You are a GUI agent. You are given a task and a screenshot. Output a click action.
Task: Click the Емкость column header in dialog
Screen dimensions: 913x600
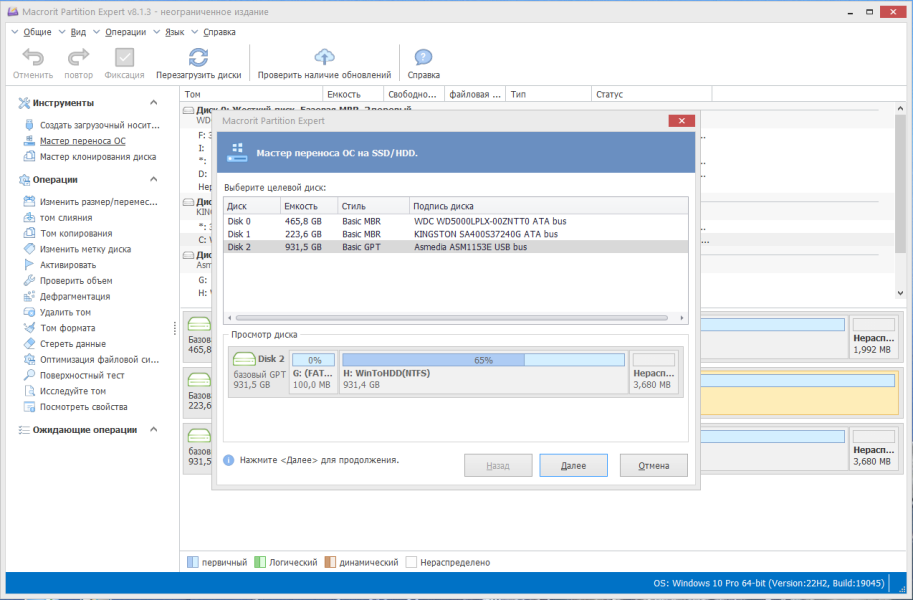(309, 206)
